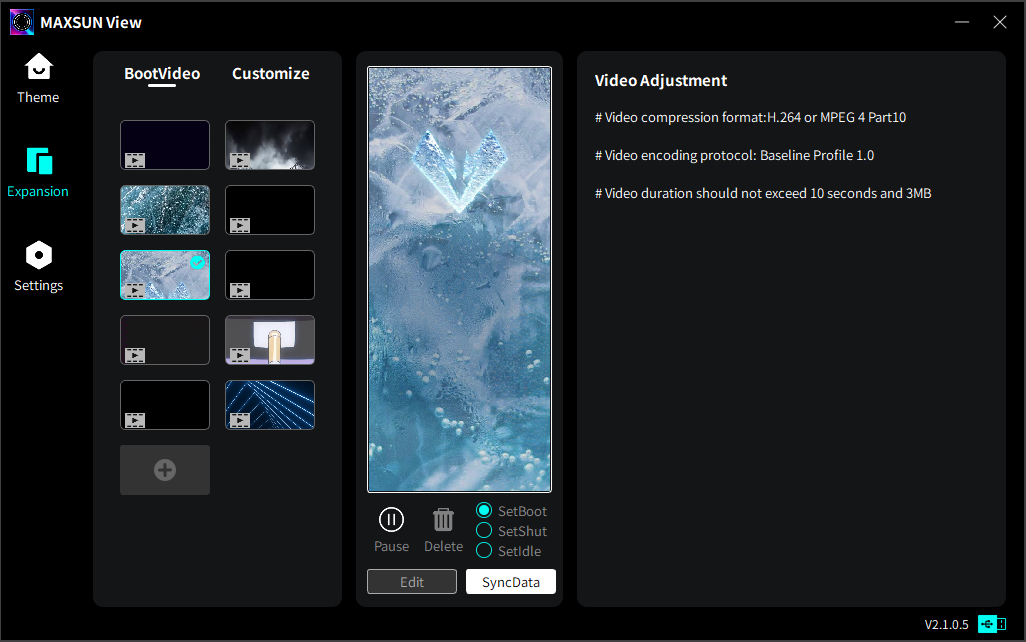Select the blue neon lines video thumbnail
The height and width of the screenshot is (642, 1026).
(270, 405)
